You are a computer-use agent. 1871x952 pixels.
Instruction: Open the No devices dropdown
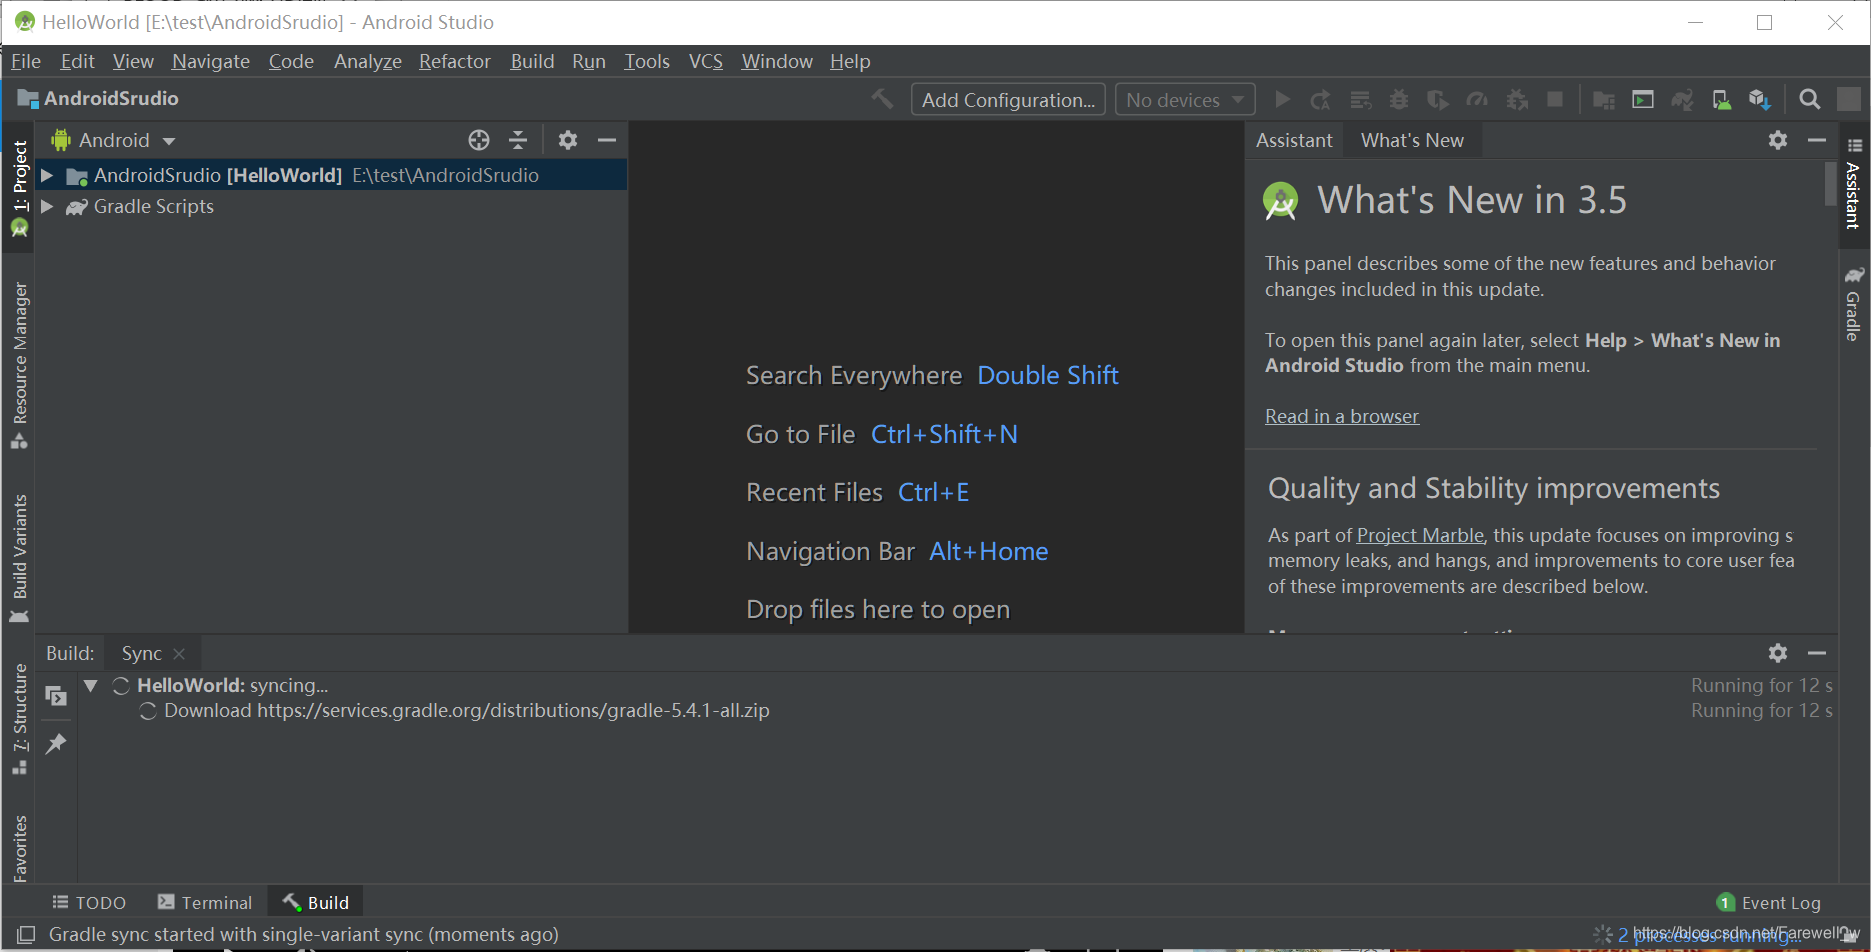point(1185,99)
